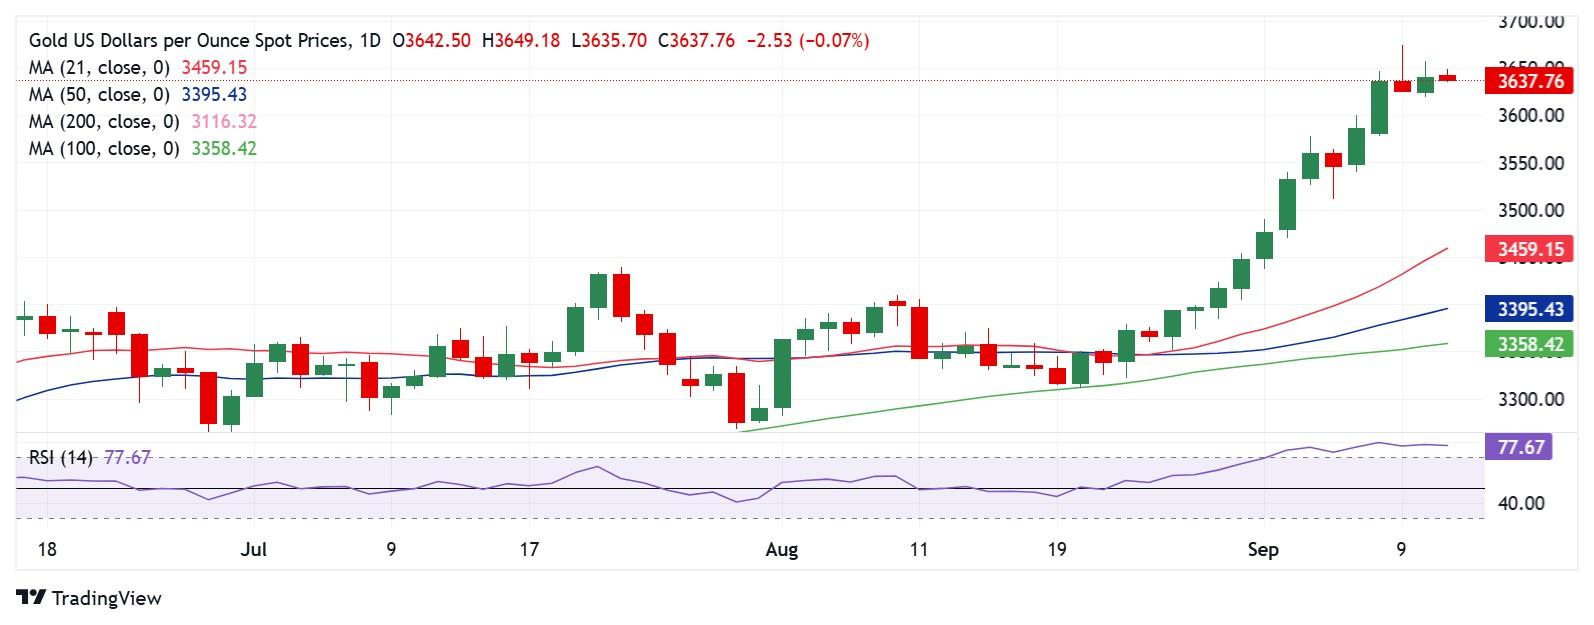Screen dimensions: 1594x625
Task: Click the 1D interval label
Action: tap(370, 41)
